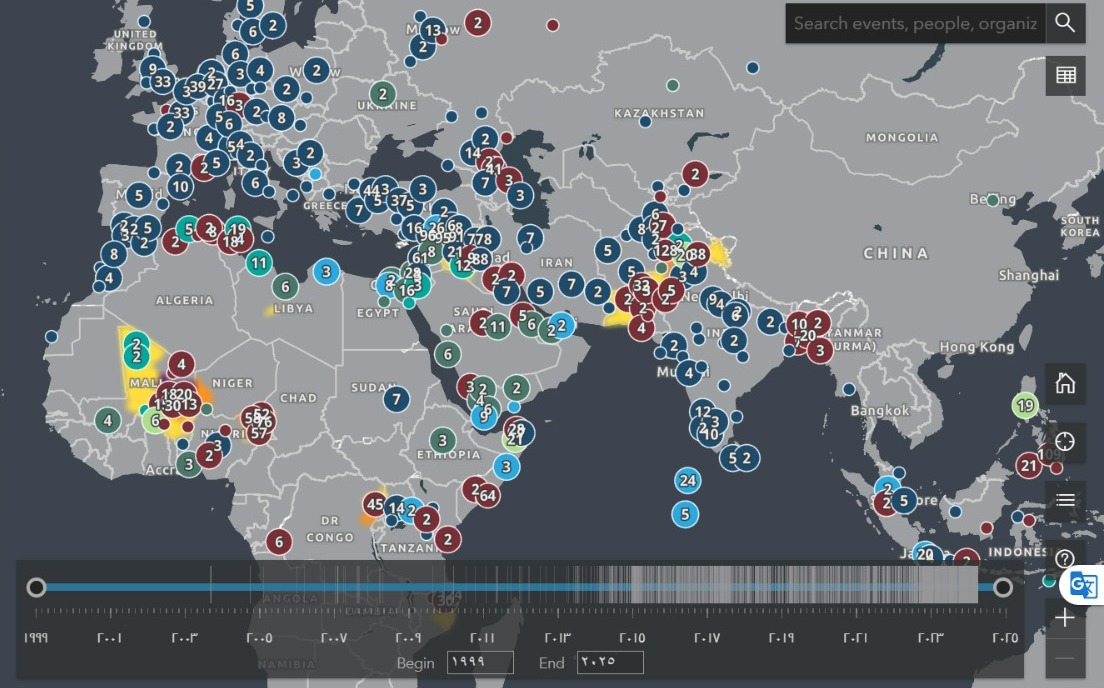1104x688 pixels.
Task: Click the search magnifier button
Action: point(1065,23)
